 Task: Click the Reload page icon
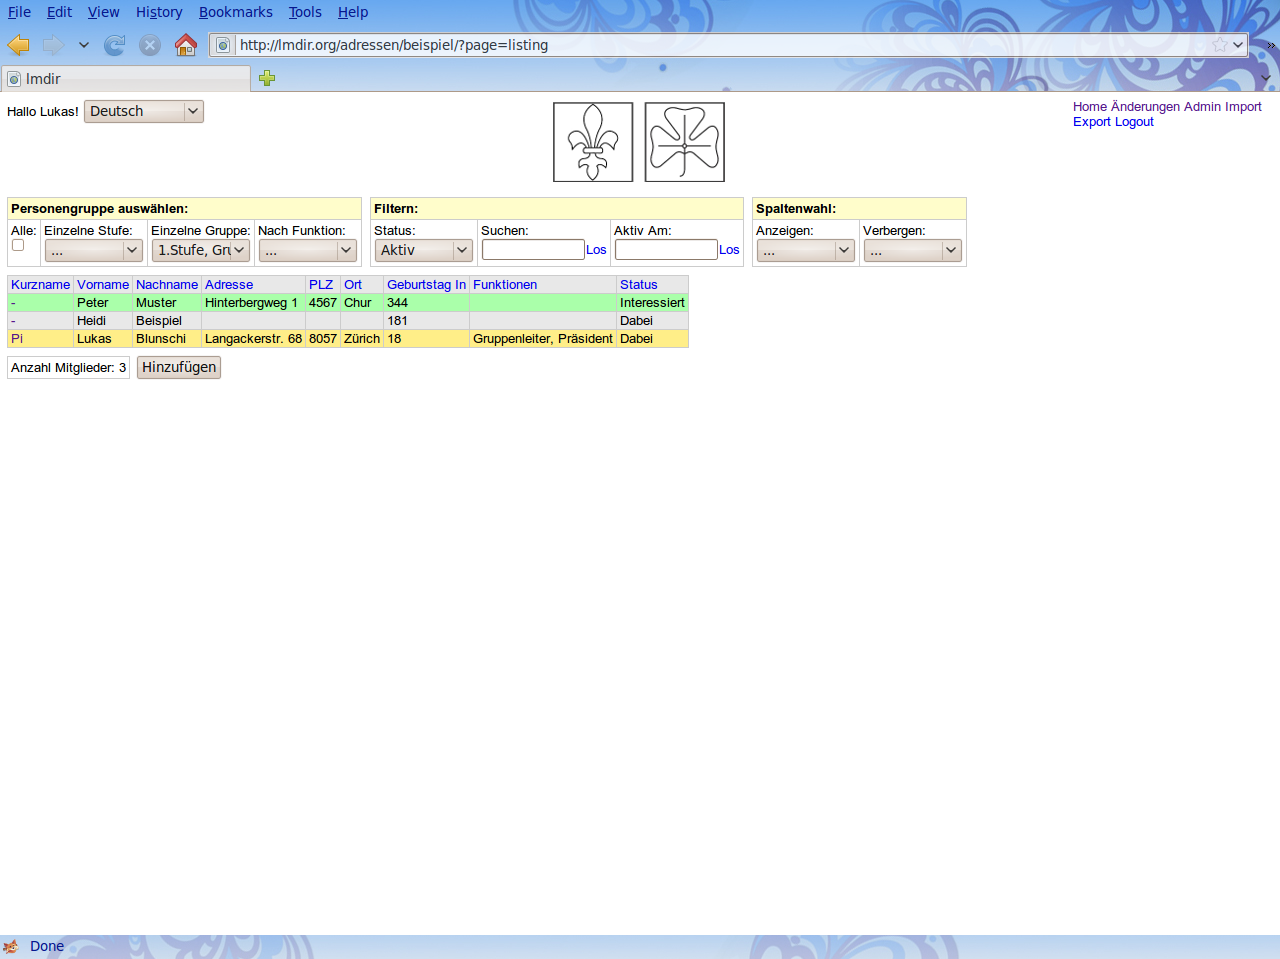coord(115,45)
